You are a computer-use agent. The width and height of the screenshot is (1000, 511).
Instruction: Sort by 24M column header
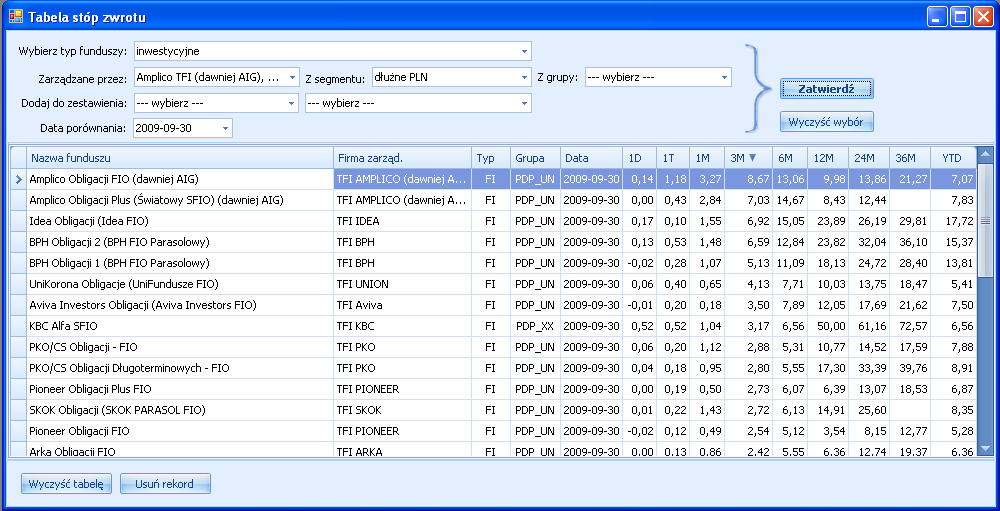click(x=869, y=158)
